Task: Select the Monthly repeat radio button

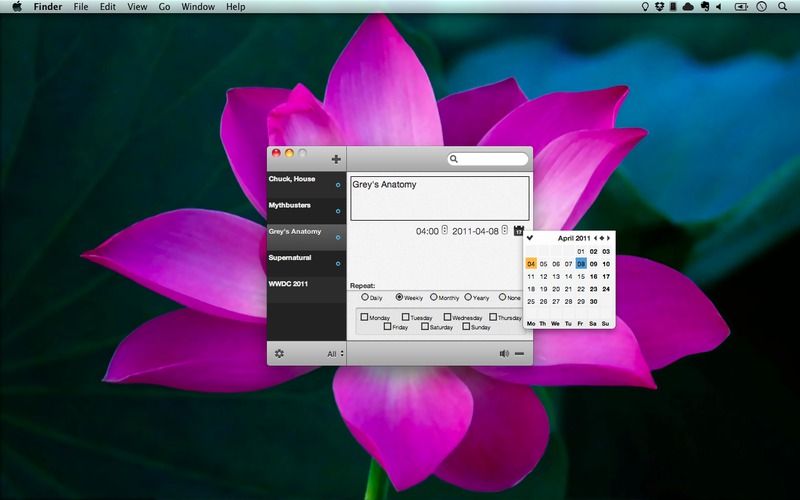Action: point(434,297)
